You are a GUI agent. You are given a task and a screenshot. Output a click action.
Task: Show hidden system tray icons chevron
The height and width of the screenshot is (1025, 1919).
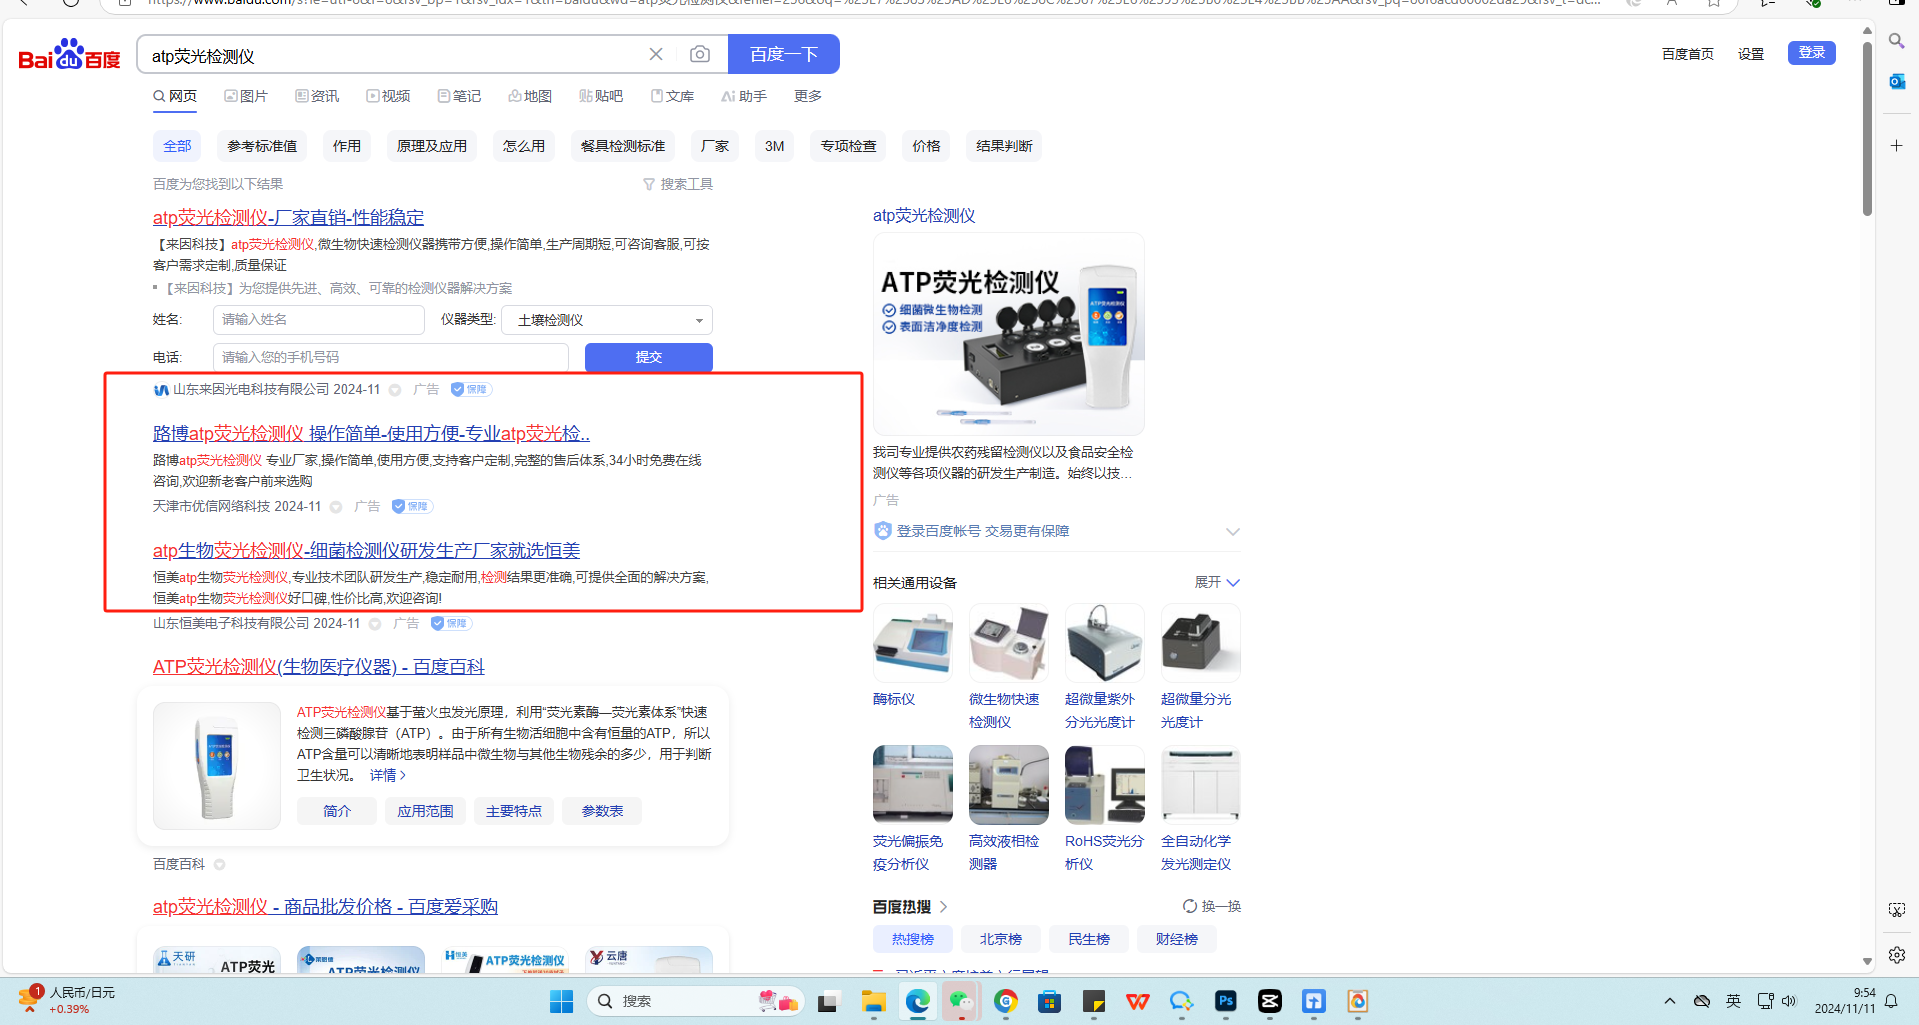(x=1669, y=1001)
